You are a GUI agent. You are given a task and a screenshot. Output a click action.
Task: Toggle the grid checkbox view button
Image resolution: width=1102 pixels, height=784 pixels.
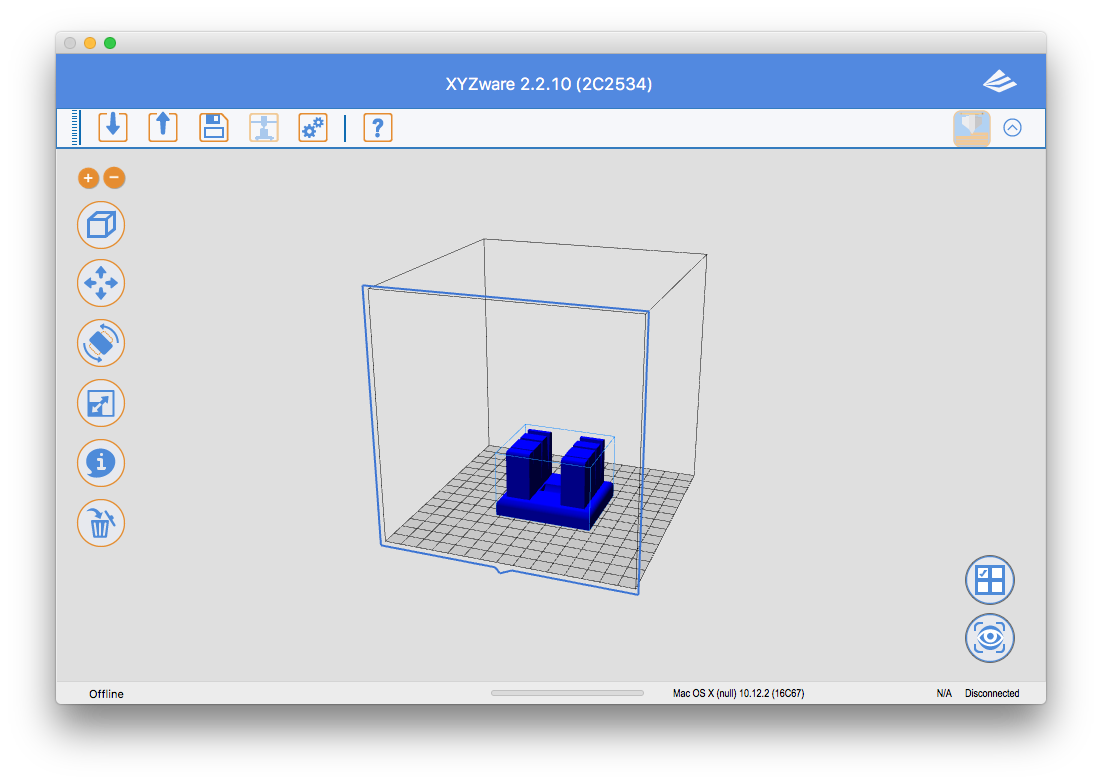[990, 580]
